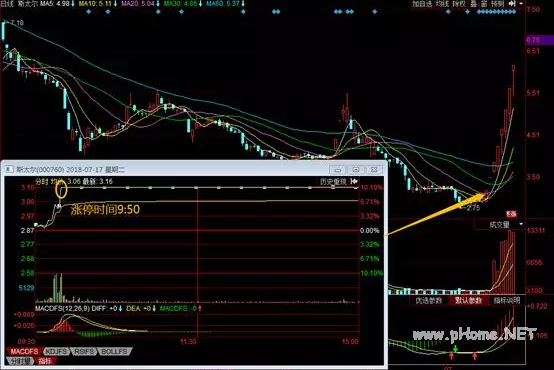Image resolution: width=554 pixels, height=370 pixels.
Task: Click the collapse-panel arrow icon in the top toolbar
Action: point(512,4)
